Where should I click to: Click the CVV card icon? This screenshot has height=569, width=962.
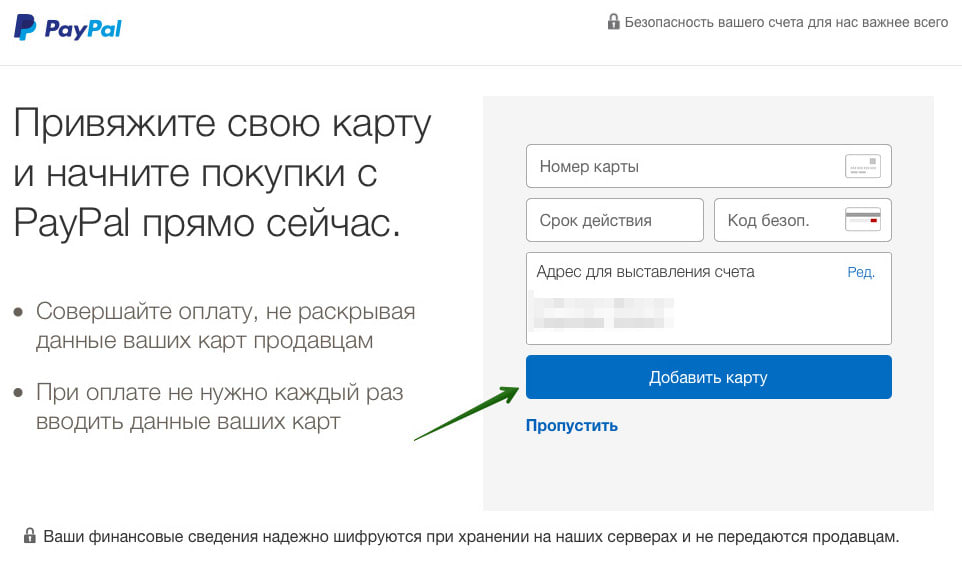pyautogui.click(x=863, y=220)
